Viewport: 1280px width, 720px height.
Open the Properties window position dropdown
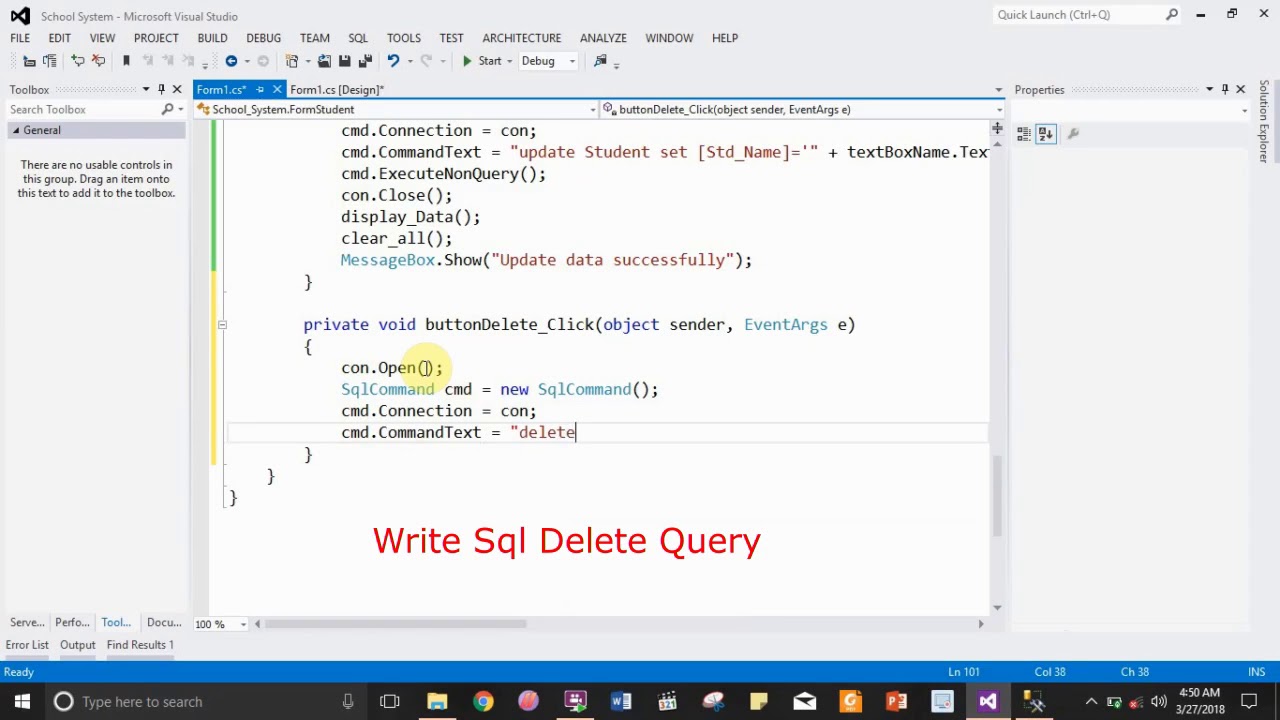tap(1209, 90)
